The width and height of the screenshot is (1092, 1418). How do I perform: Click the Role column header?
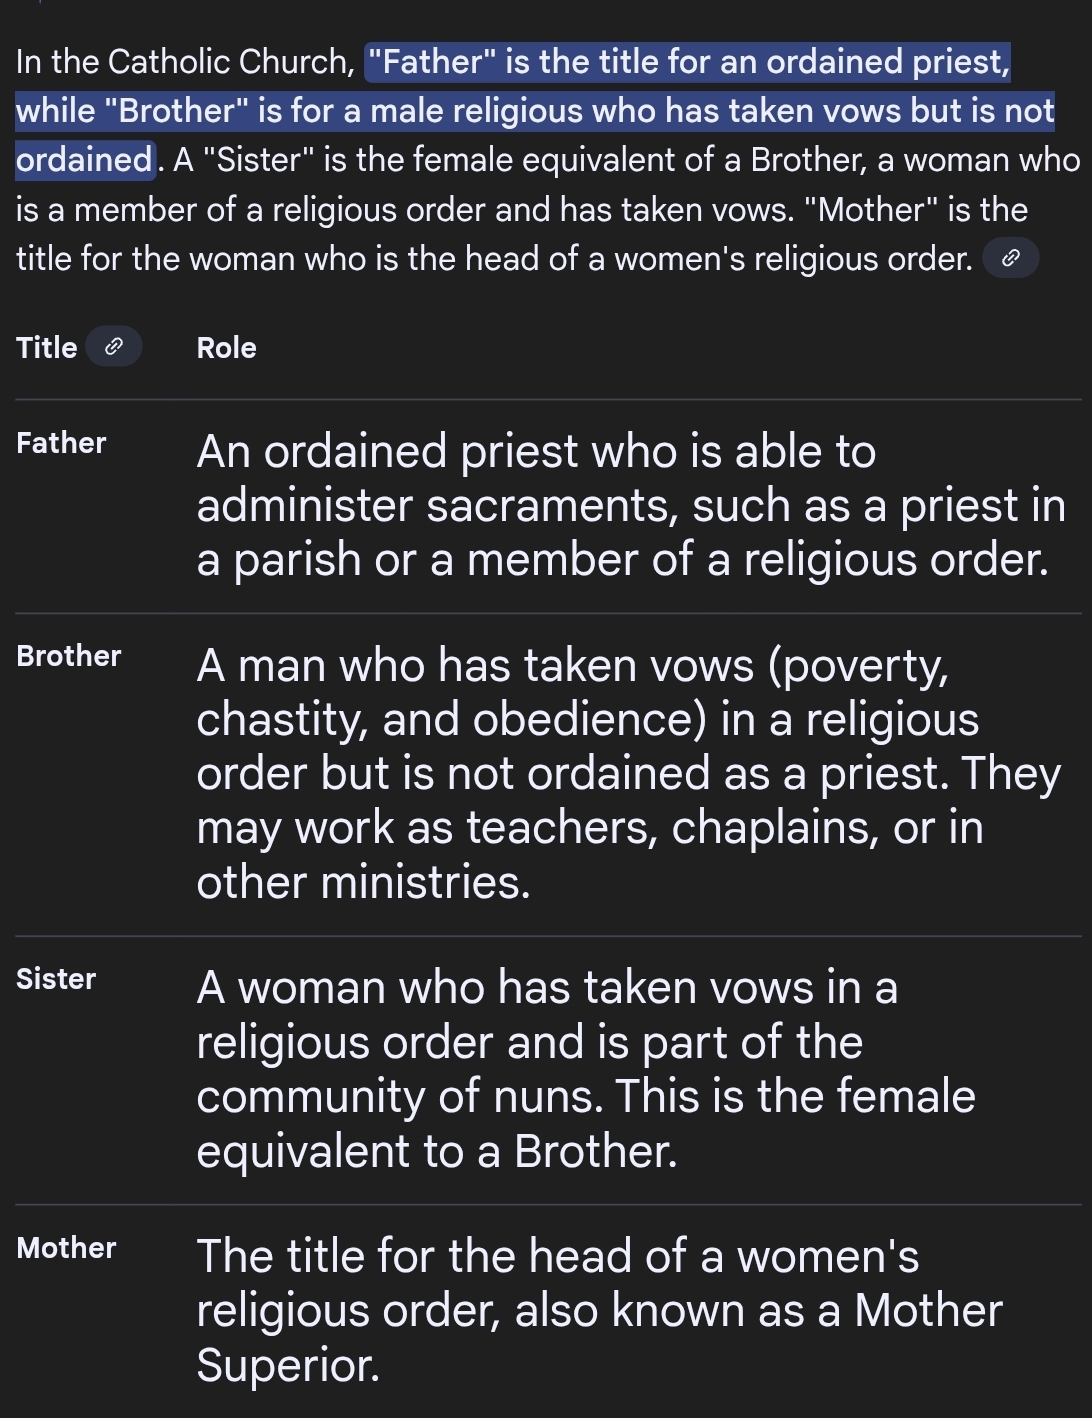226,347
